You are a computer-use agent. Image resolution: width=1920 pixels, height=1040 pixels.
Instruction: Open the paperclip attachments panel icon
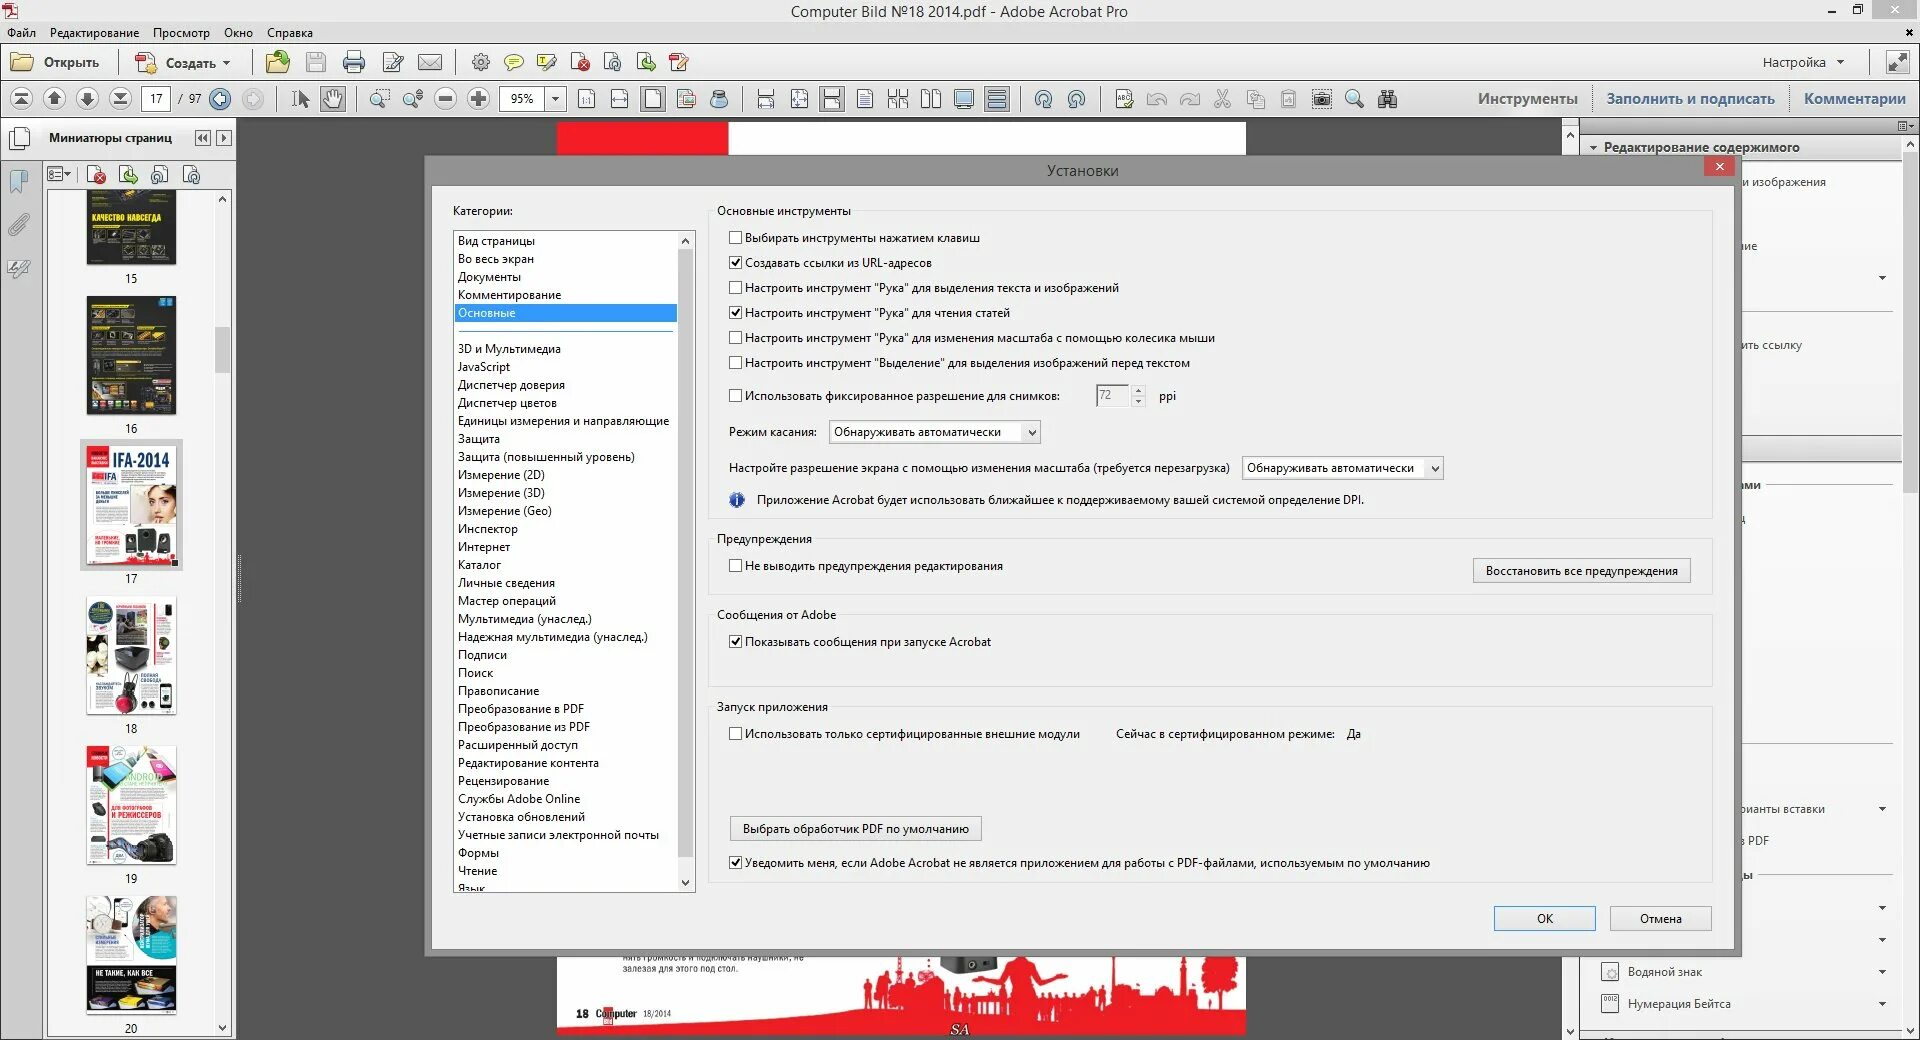19,224
